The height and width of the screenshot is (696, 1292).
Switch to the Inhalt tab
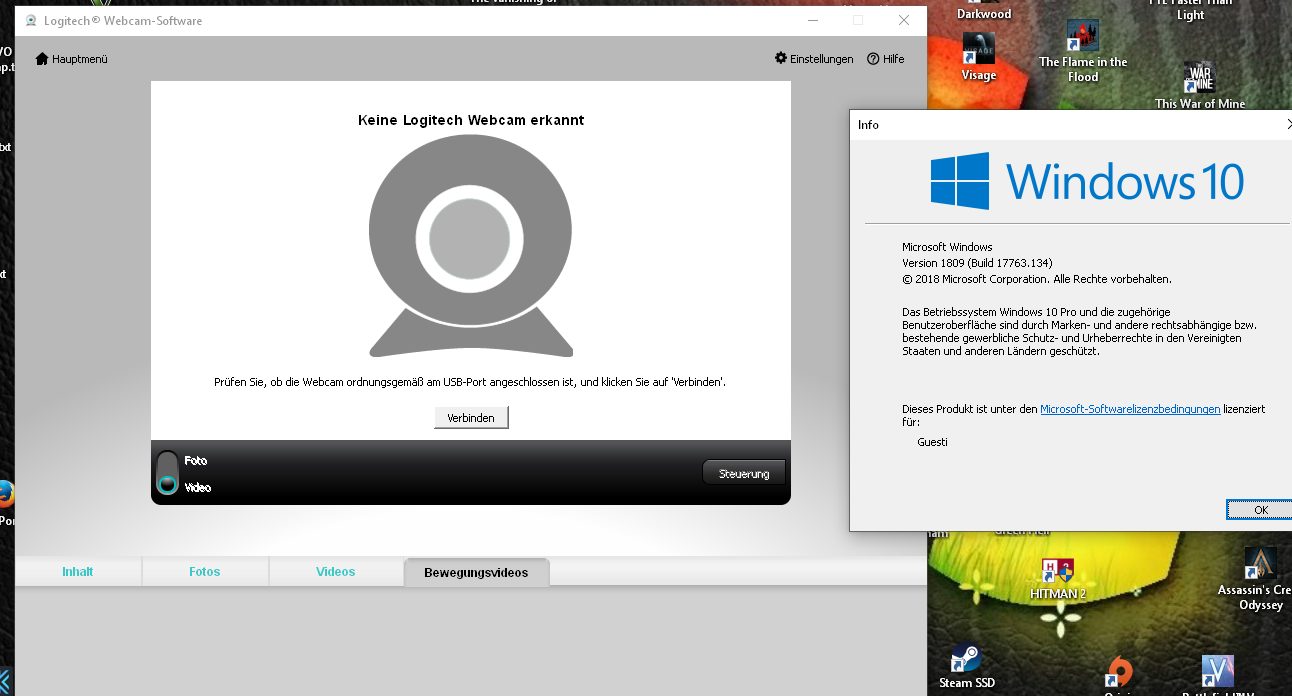pos(78,571)
